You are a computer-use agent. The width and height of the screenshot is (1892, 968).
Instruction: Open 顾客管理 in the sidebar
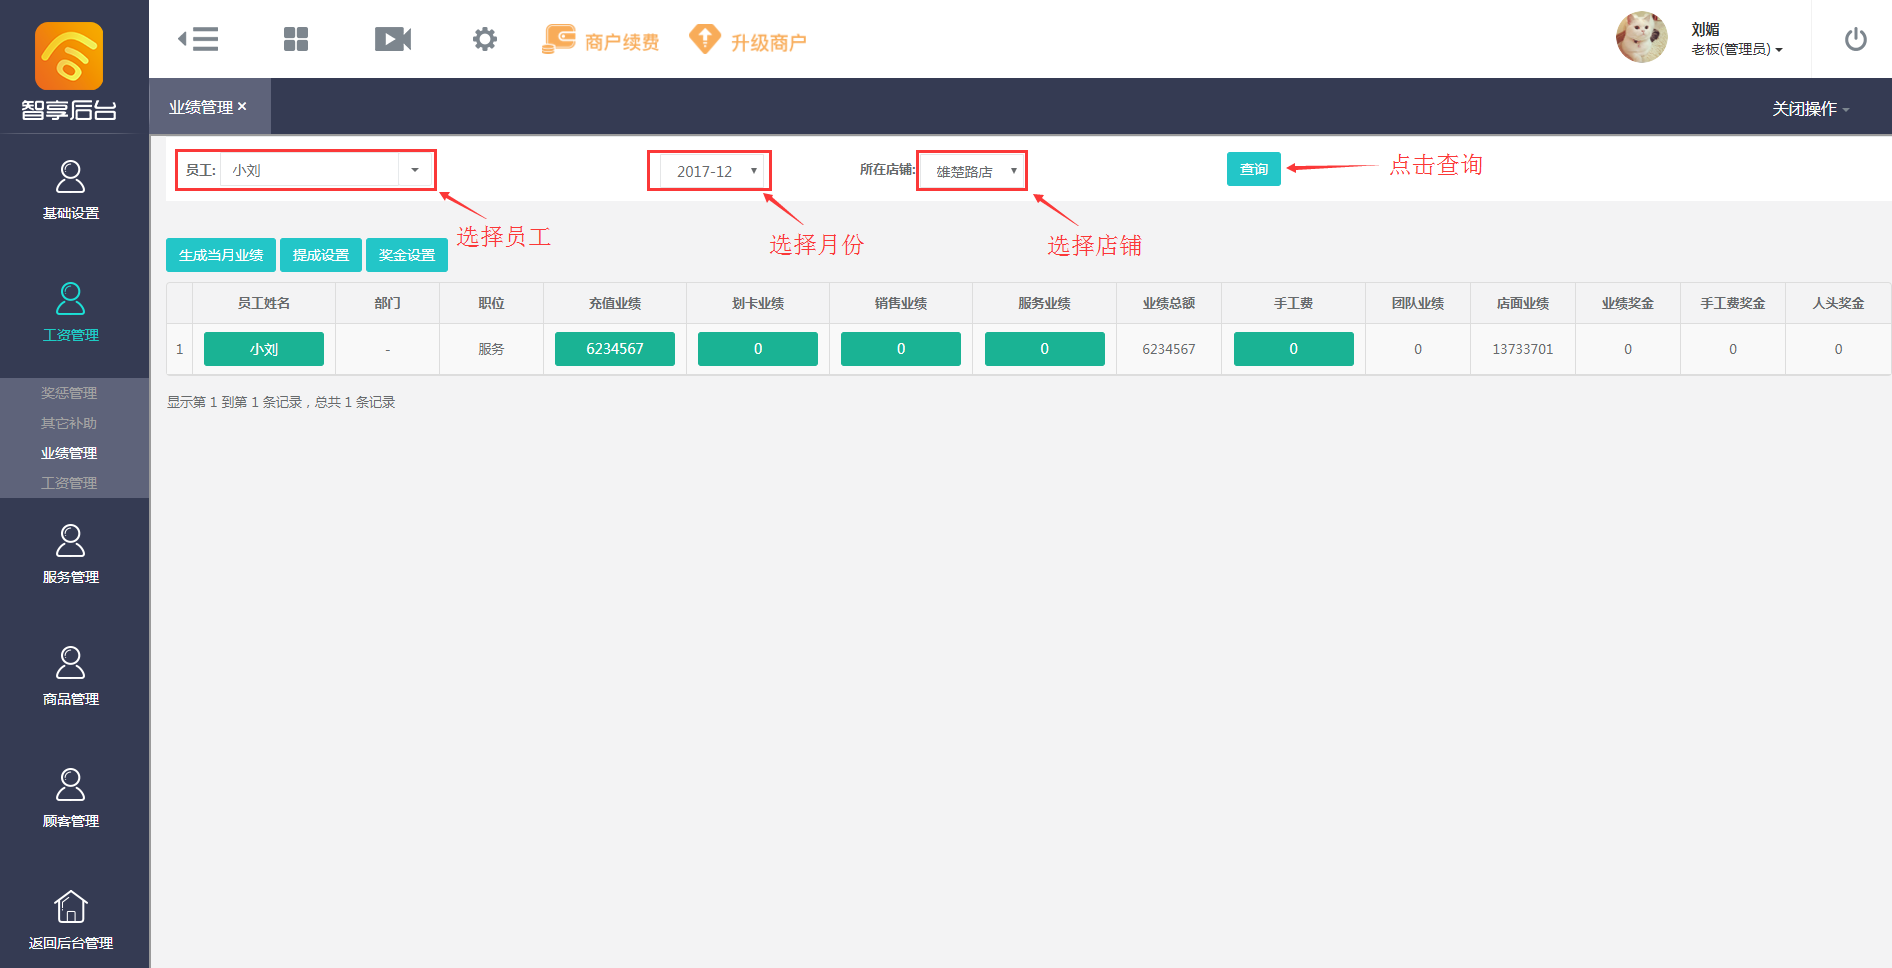pos(71,798)
